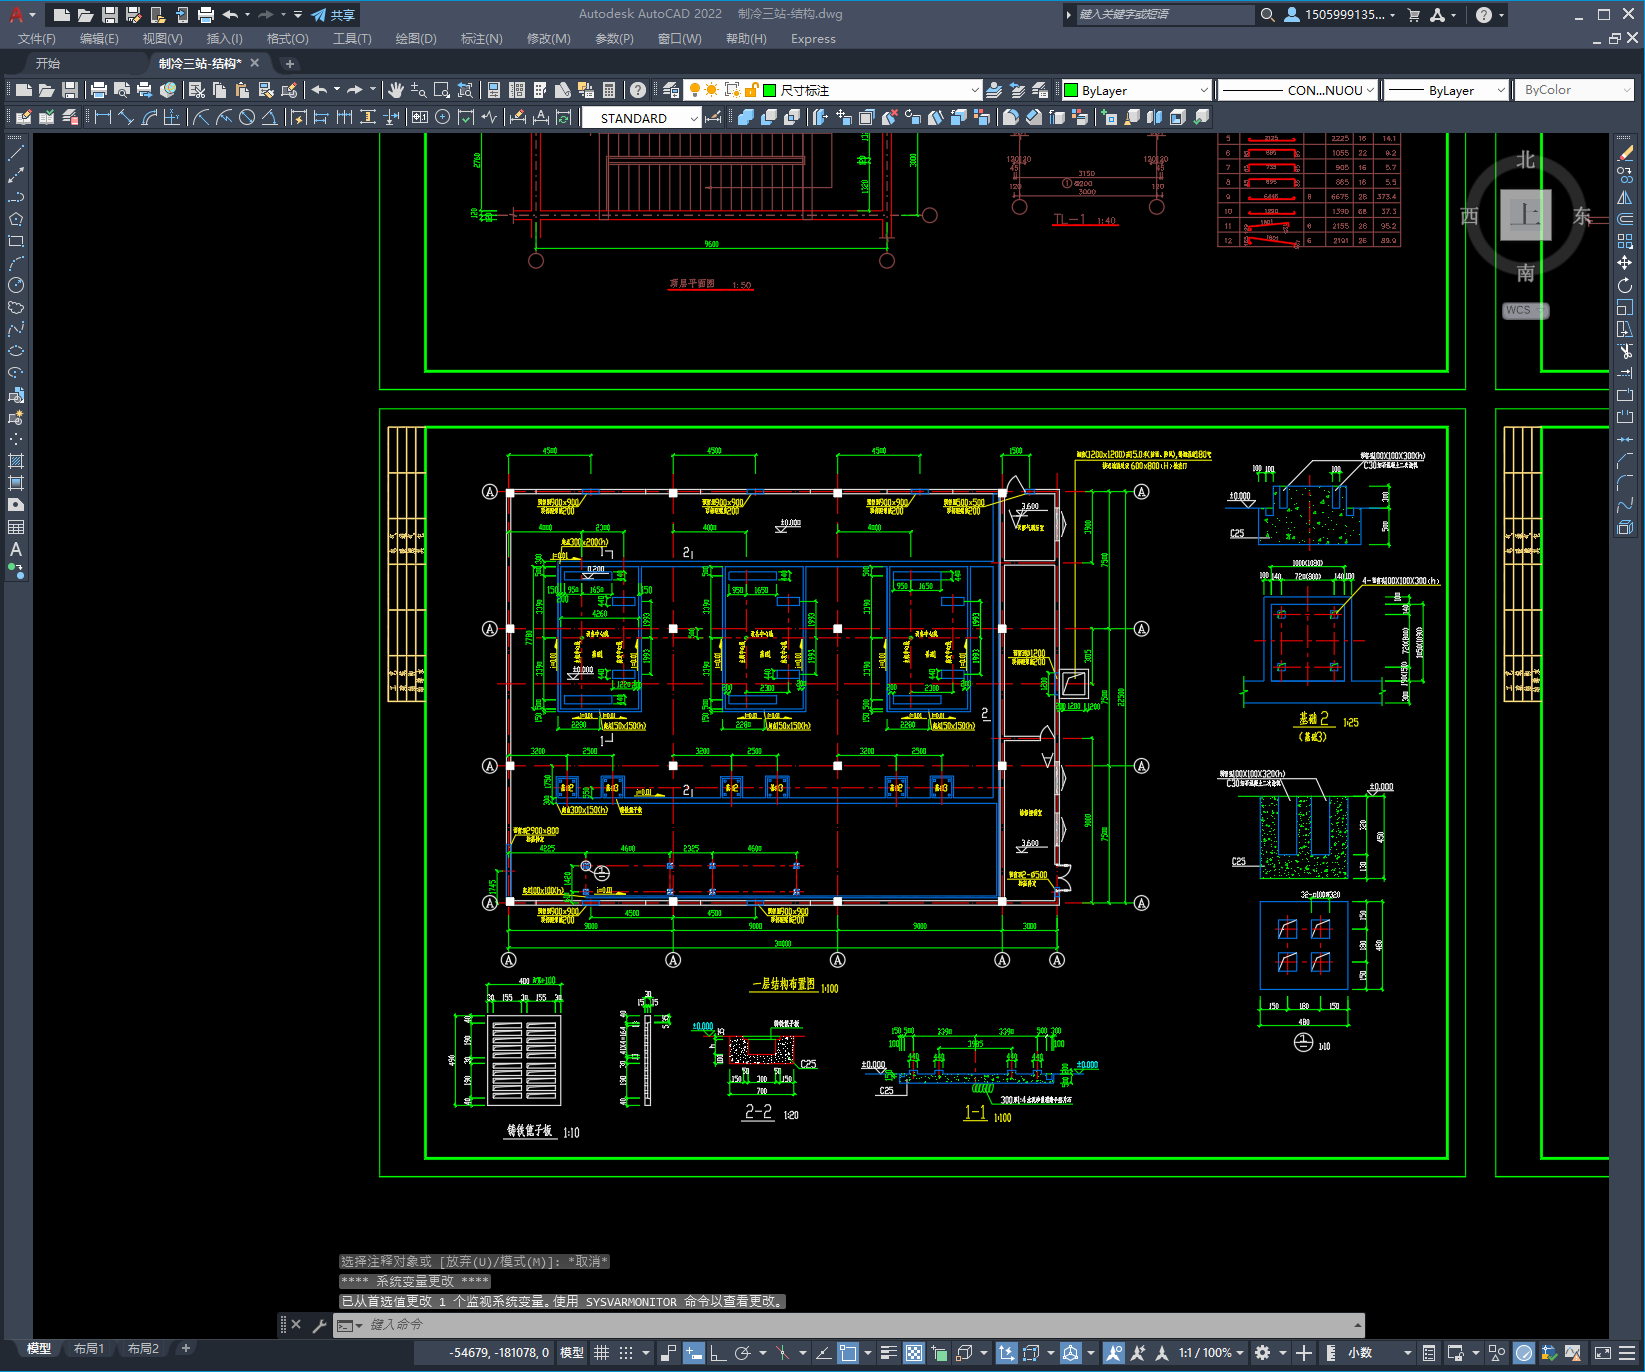Open the Express menu
This screenshot has height=1372, width=1645.
pos(813,39)
